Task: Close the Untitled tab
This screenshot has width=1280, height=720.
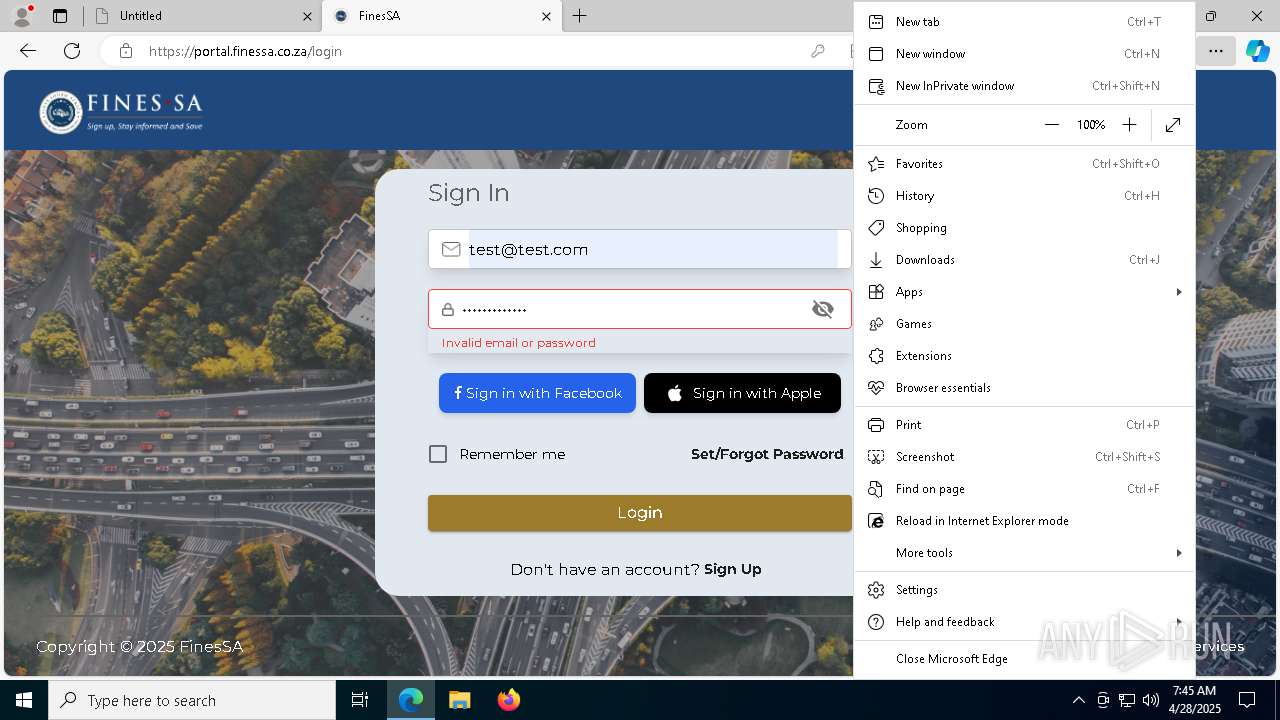Action: [307, 16]
